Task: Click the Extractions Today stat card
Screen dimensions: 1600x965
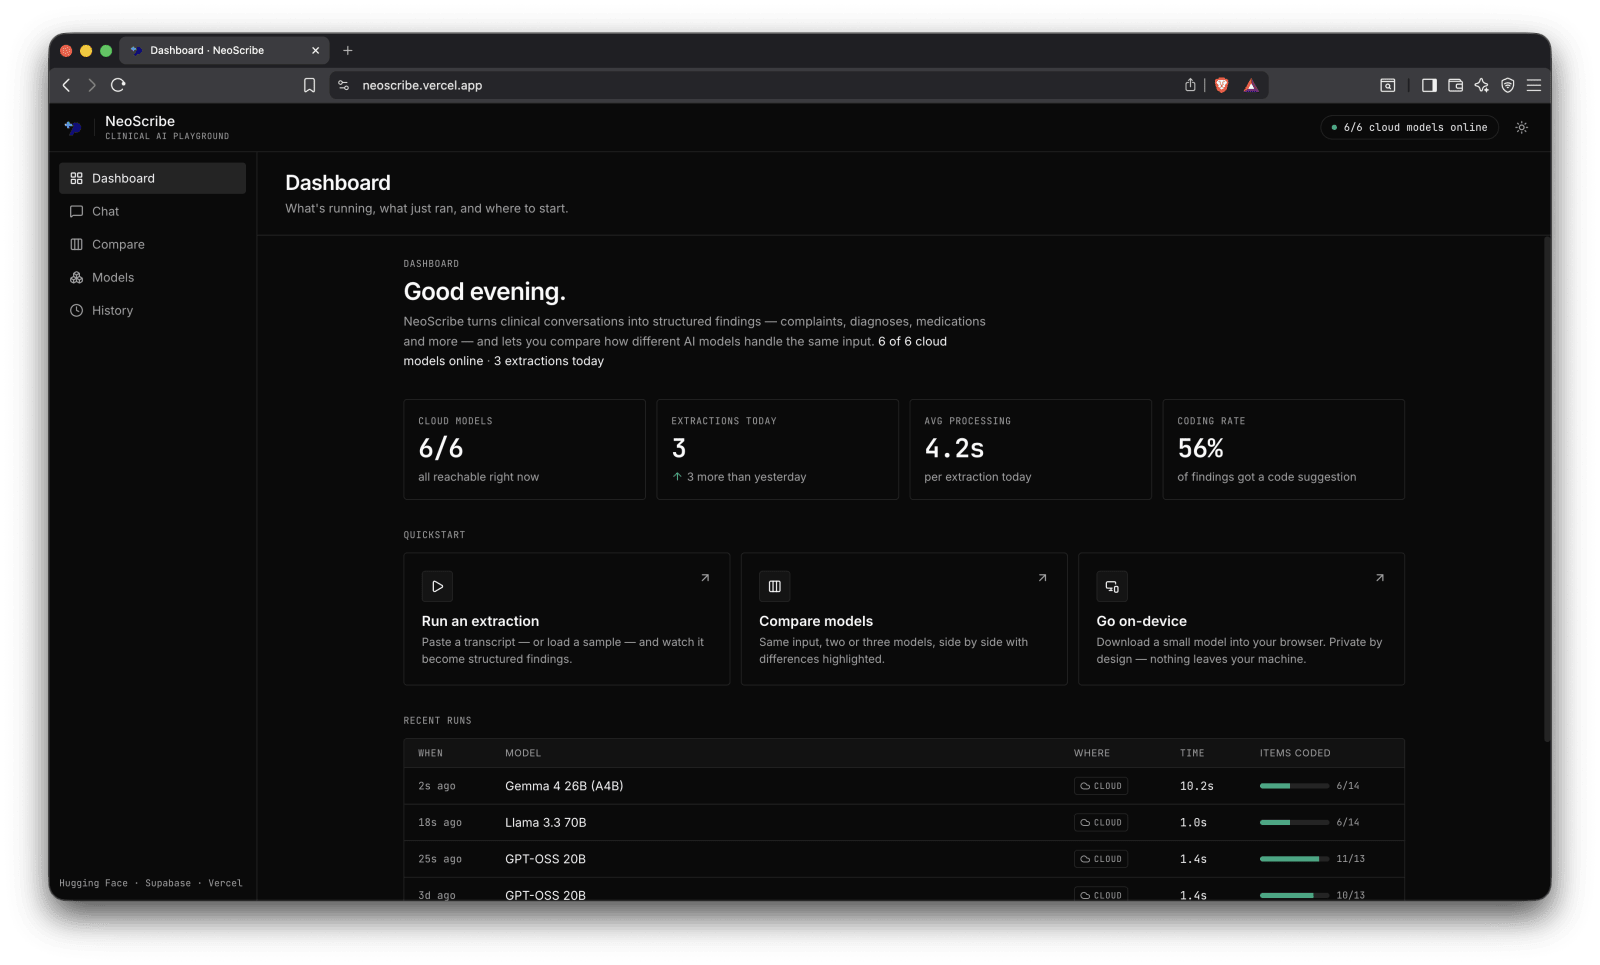Action: pos(778,450)
